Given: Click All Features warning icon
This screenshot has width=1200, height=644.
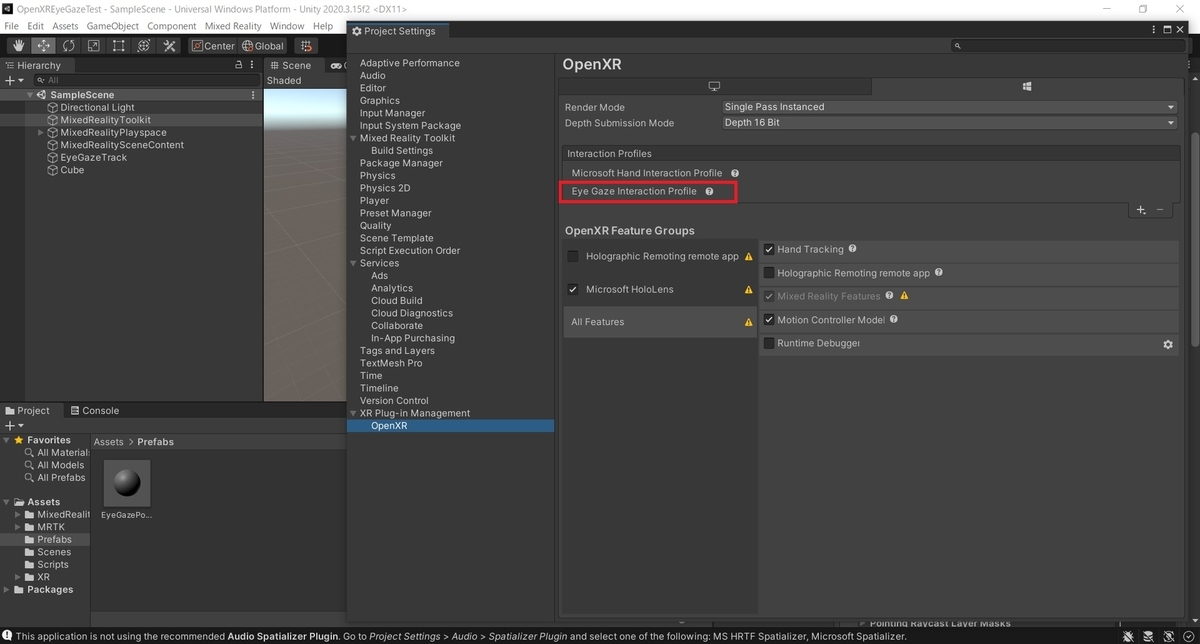Looking at the screenshot, I should click(748, 323).
